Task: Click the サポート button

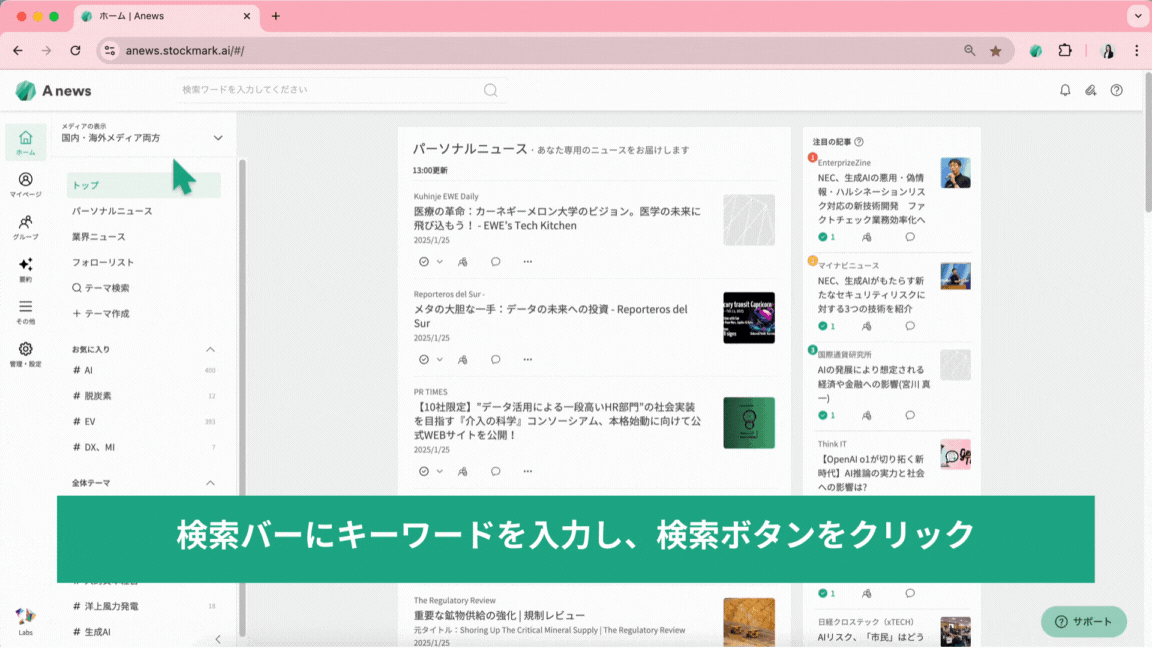Action: (1083, 621)
